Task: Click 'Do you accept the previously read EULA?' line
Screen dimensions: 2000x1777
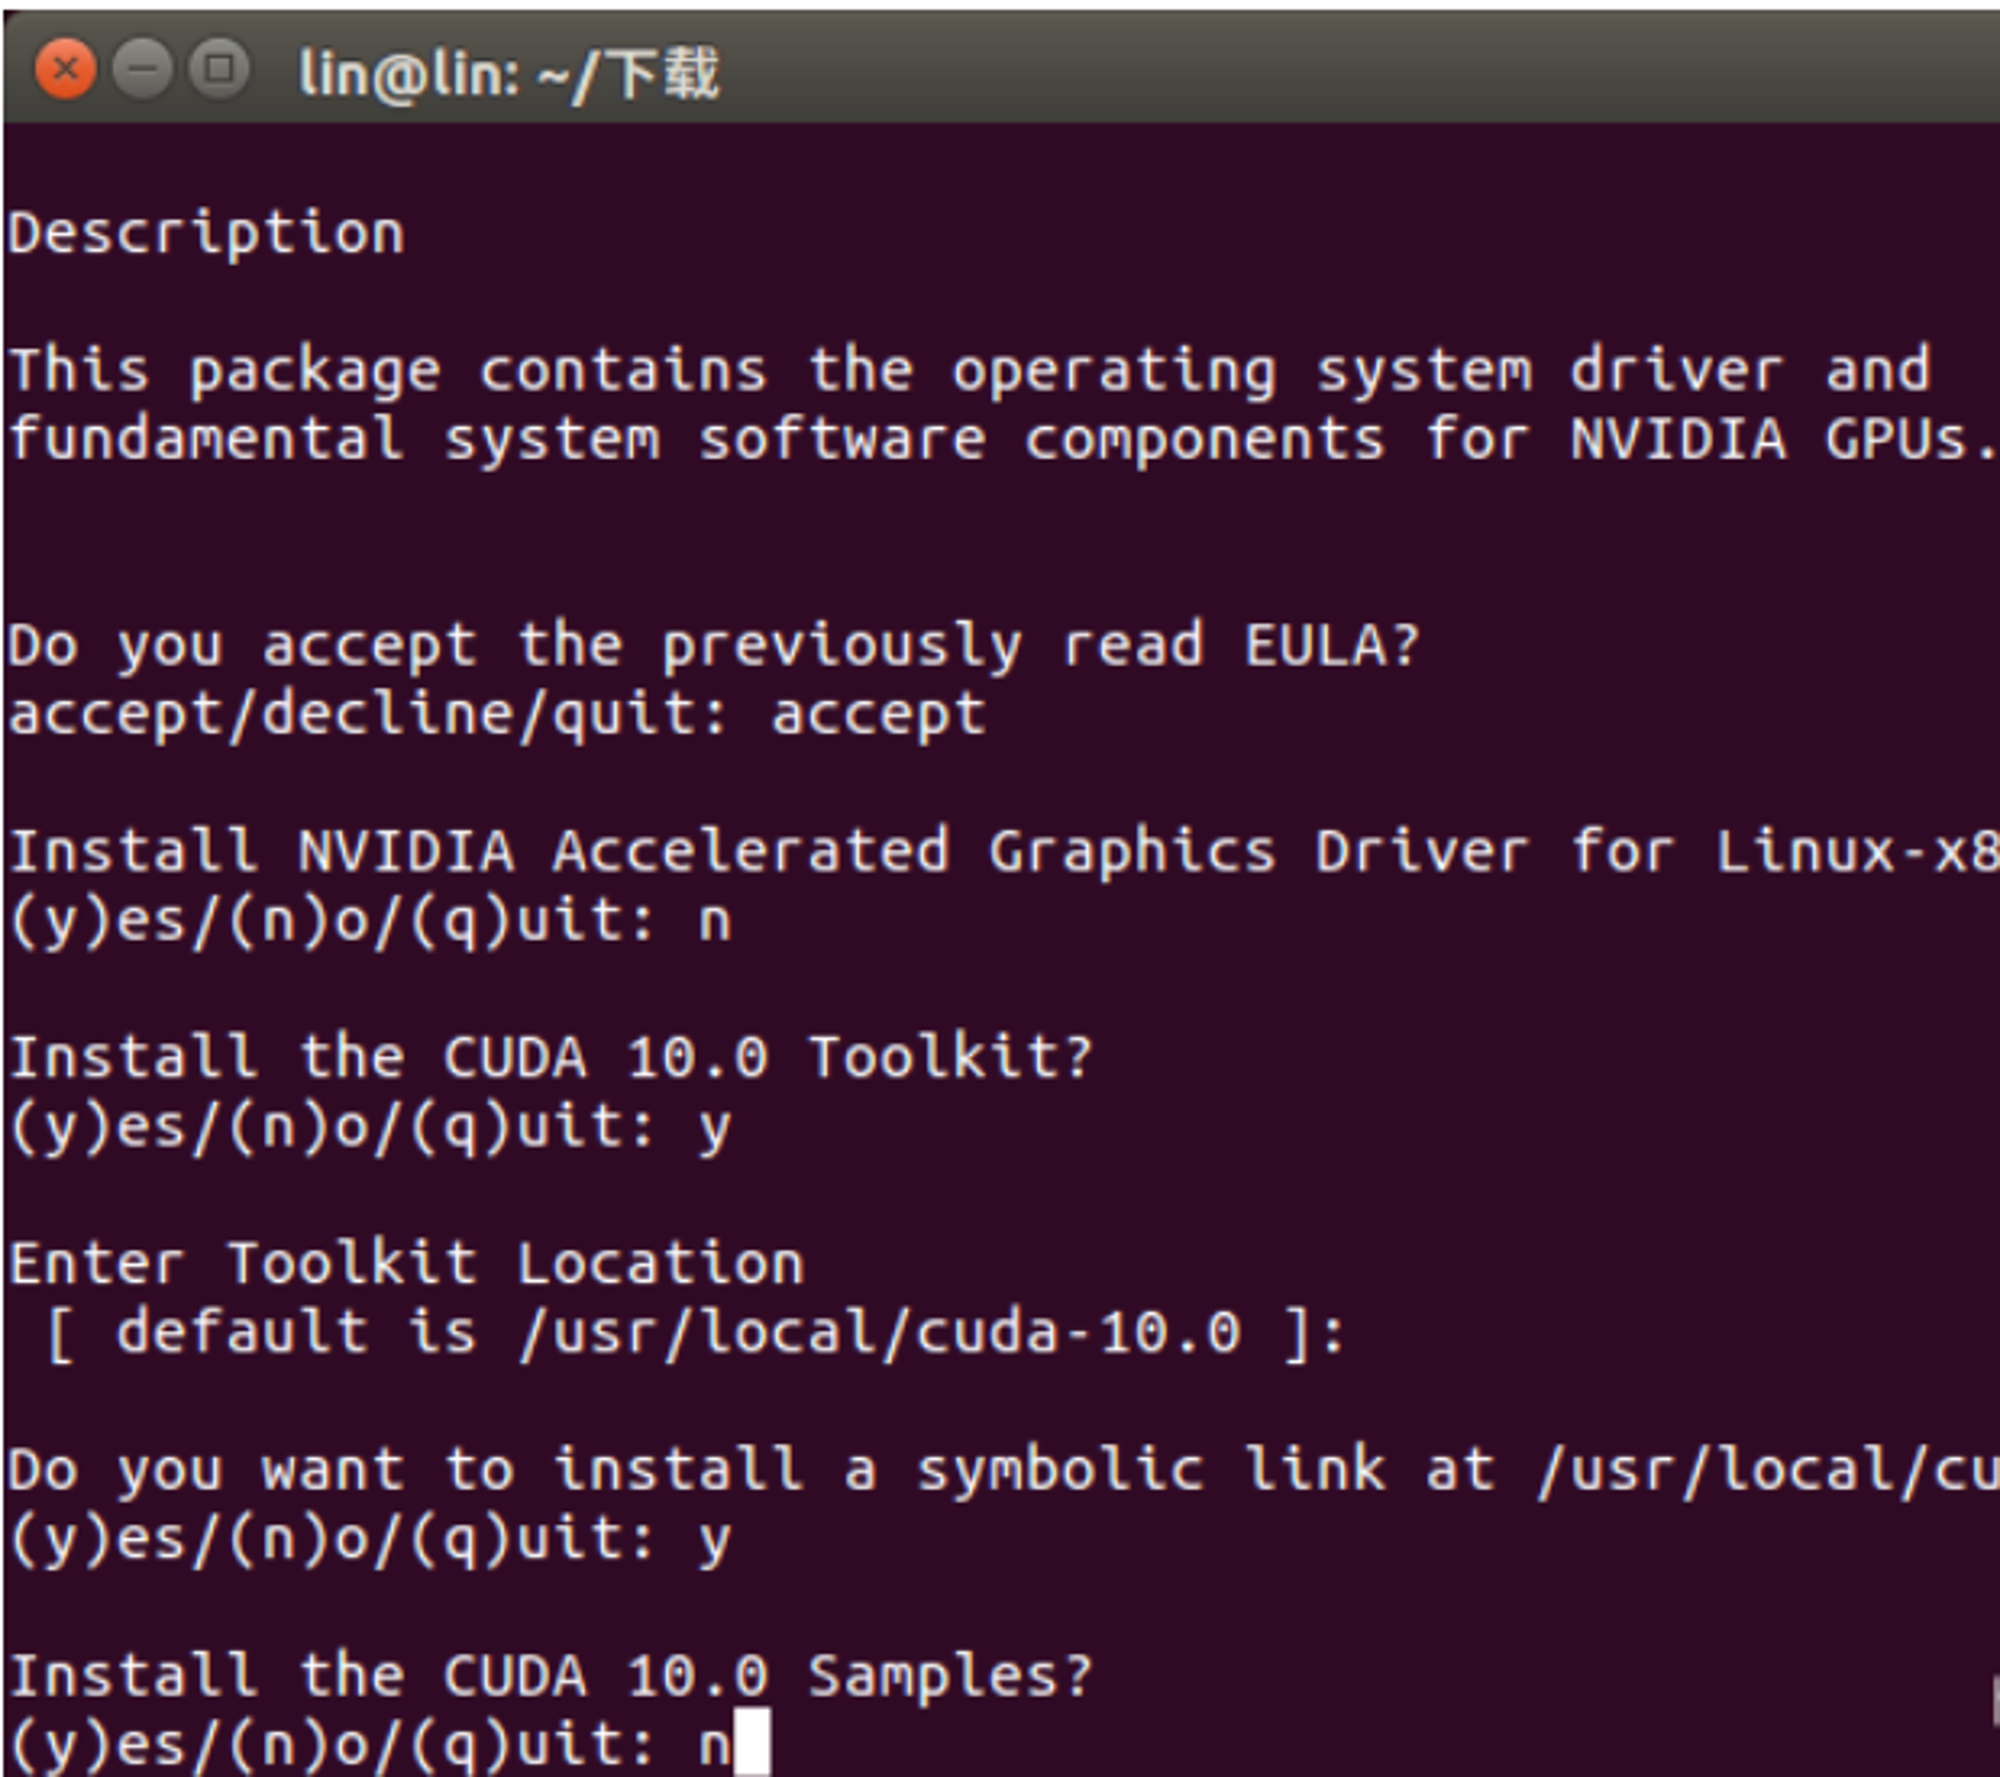Action: [x=714, y=646]
